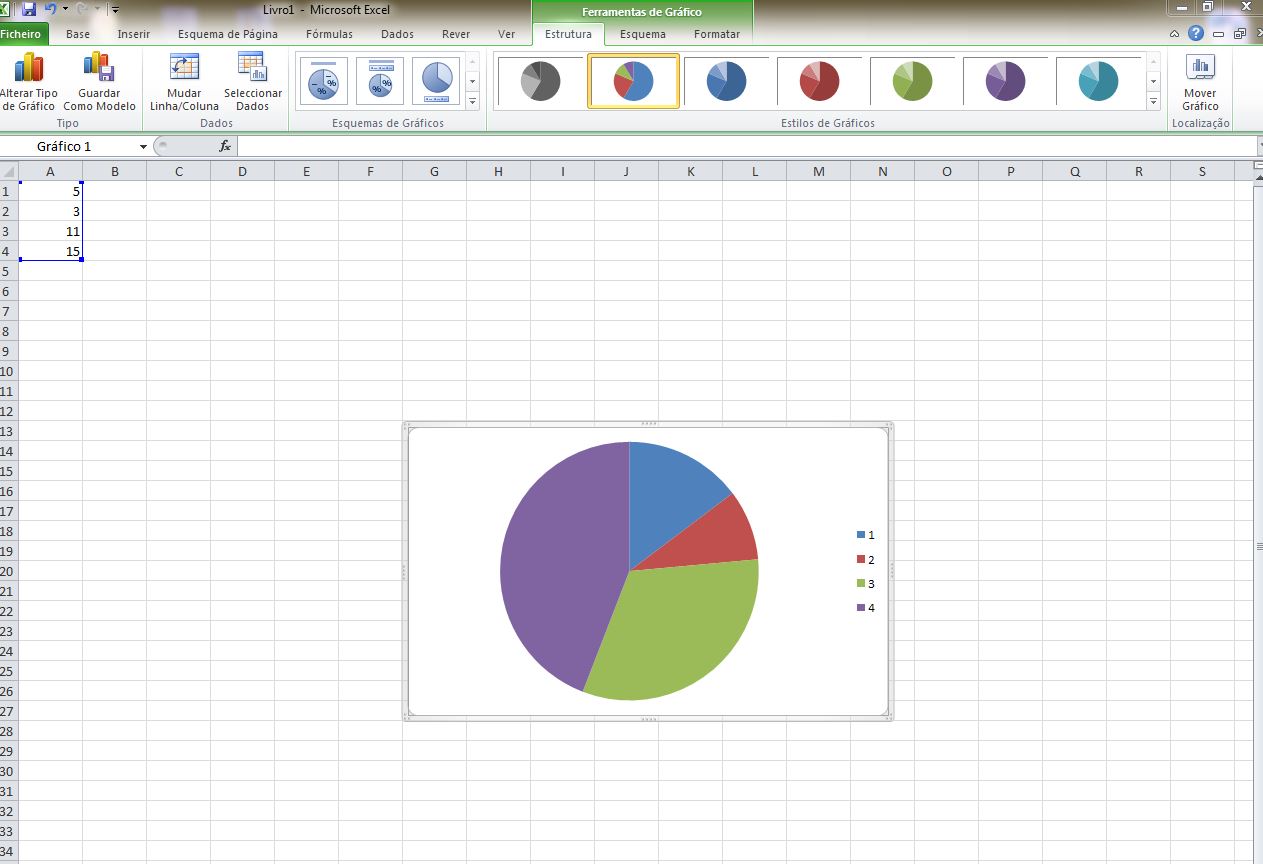Screen dimensions: 1263x864
Task: Open undo history dropdown arrow
Action: pyautogui.click(x=65, y=9)
